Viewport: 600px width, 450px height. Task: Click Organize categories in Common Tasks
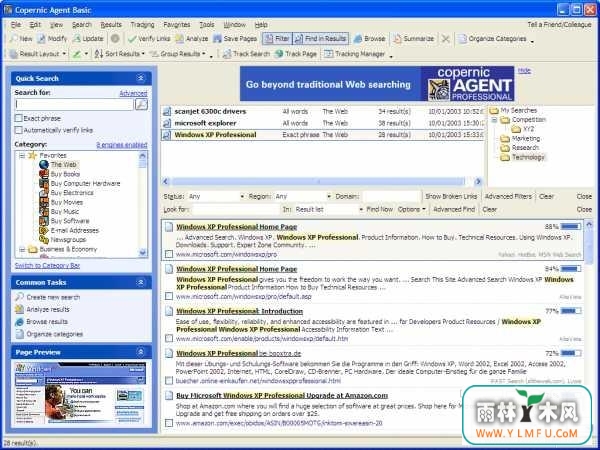tap(54, 334)
